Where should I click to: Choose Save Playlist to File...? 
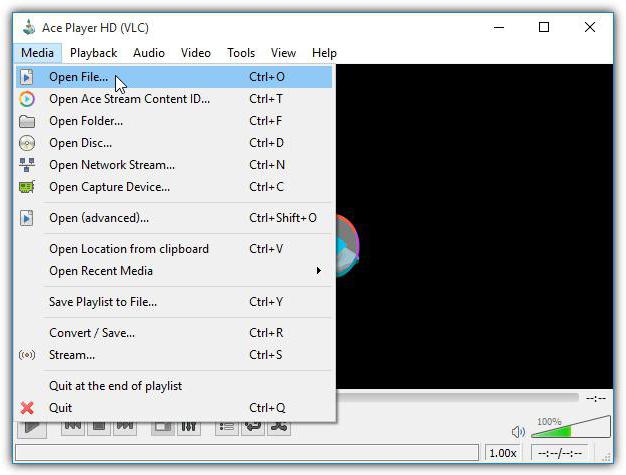pyautogui.click(x=174, y=302)
